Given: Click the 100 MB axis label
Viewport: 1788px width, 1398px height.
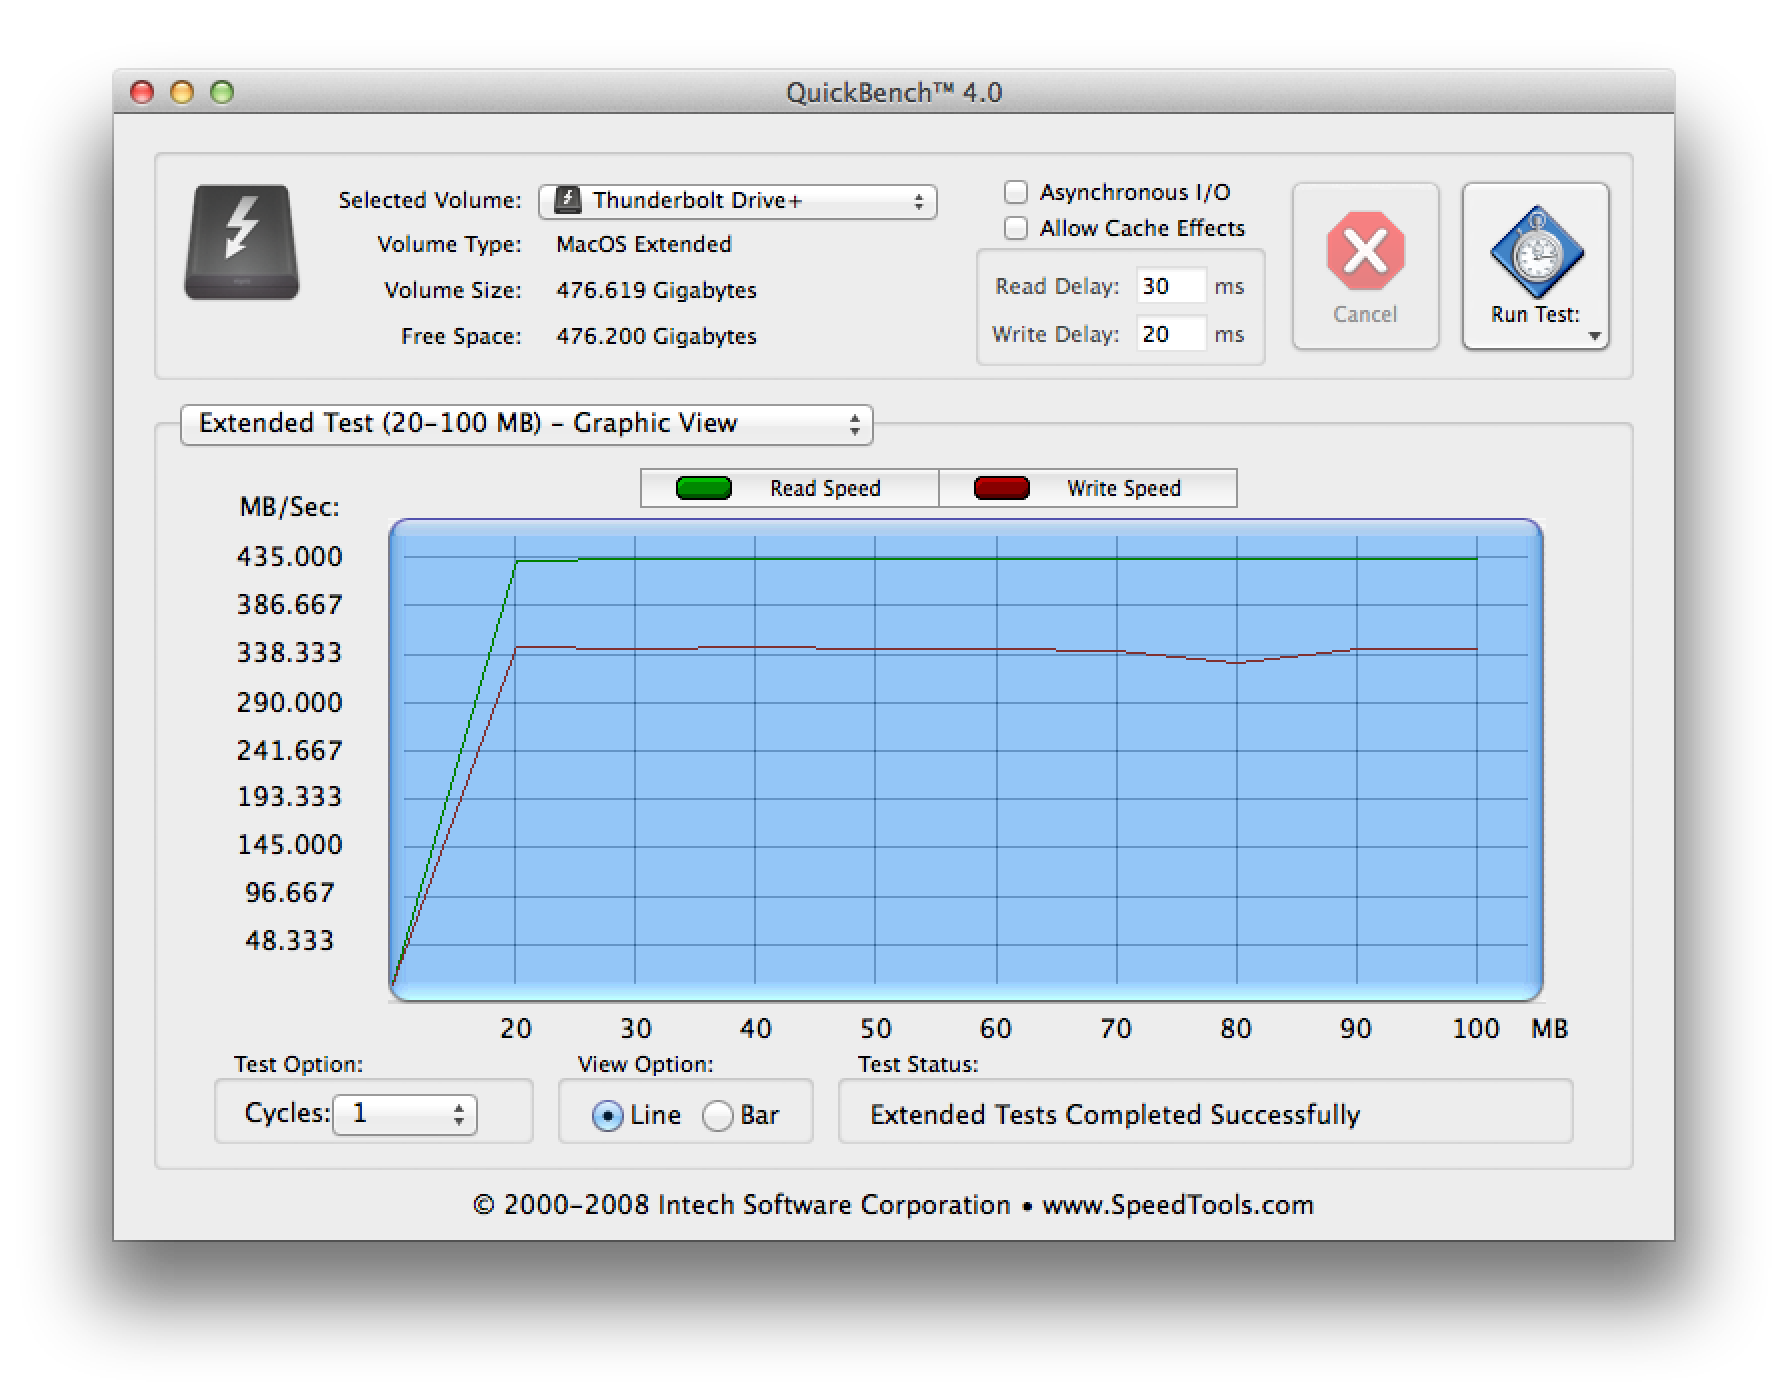Looking at the screenshot, I should pos(1476,1028).
